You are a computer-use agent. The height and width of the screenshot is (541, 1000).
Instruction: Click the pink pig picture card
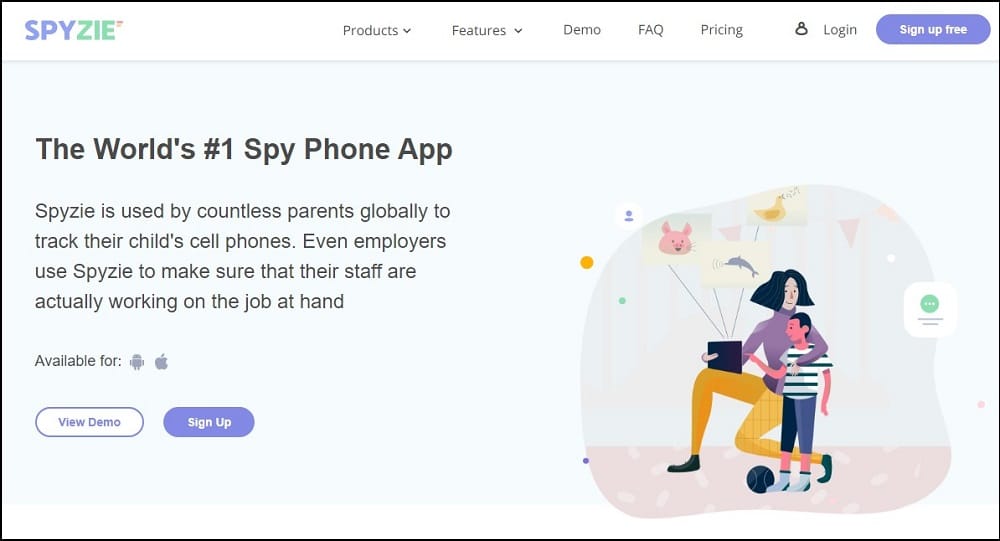coord(676,239)
